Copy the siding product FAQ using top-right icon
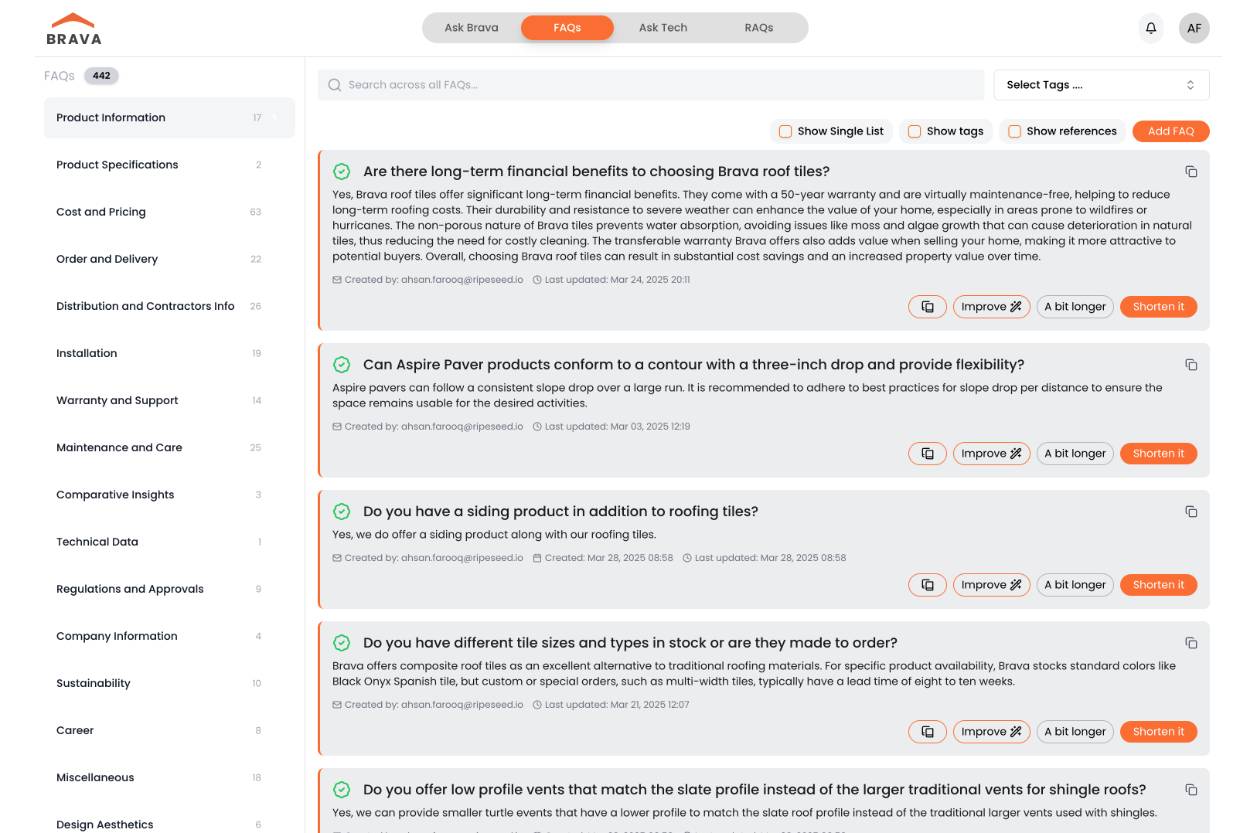1257x833 pixels. point(1191,512)
